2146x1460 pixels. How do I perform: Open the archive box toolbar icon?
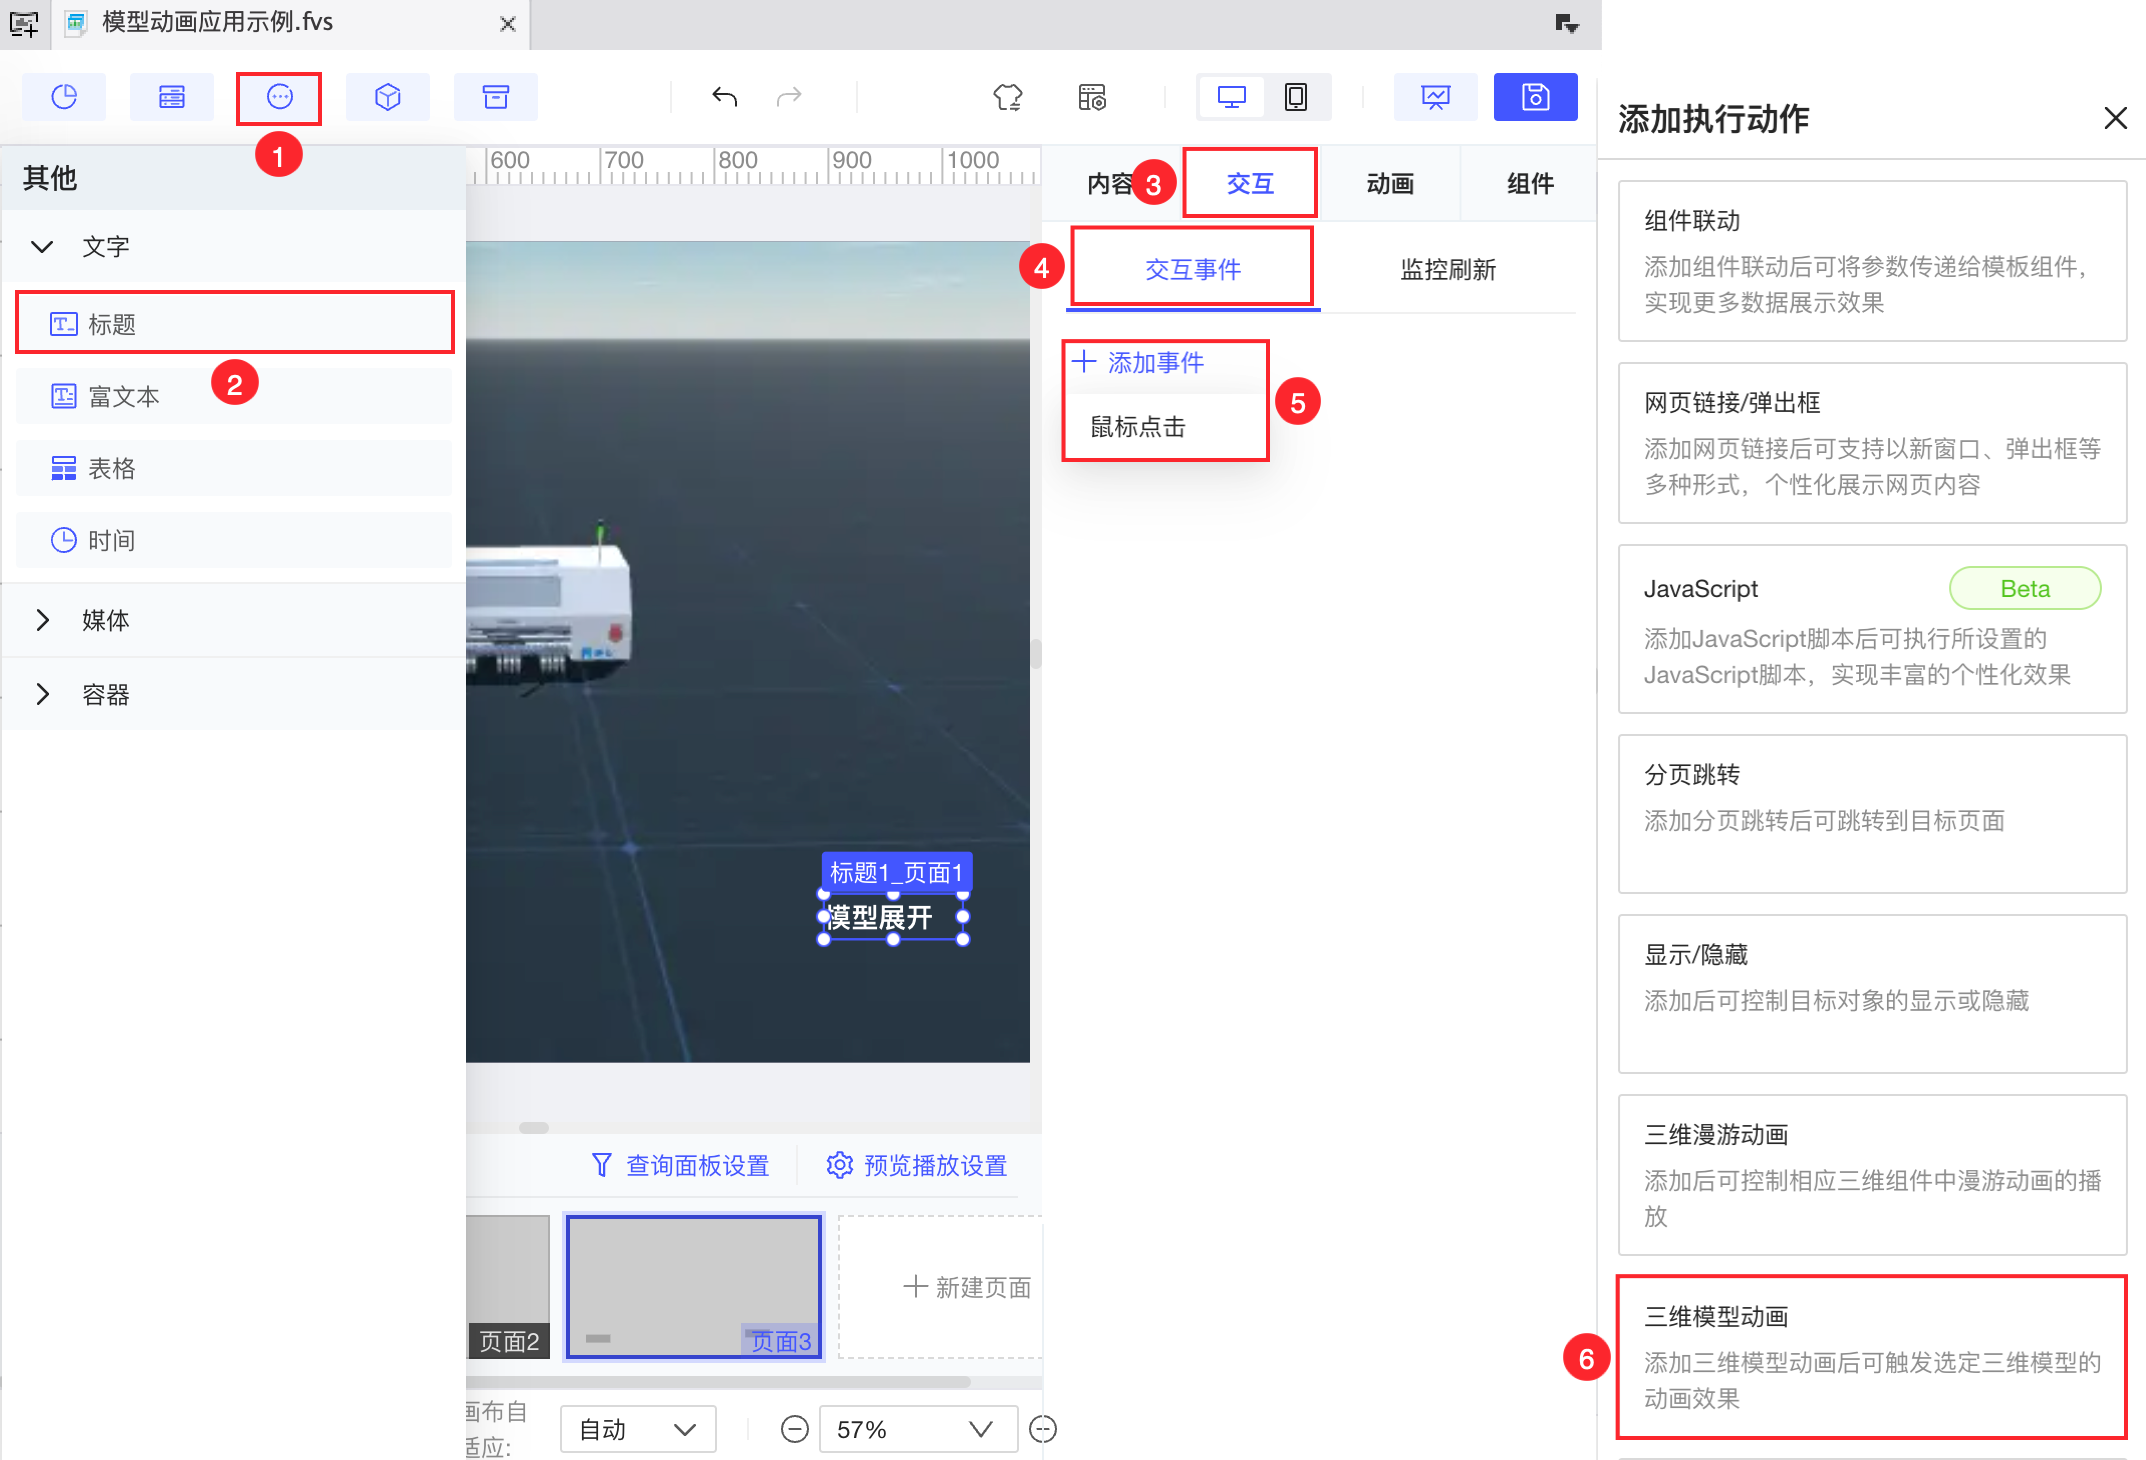pos(496,97)
